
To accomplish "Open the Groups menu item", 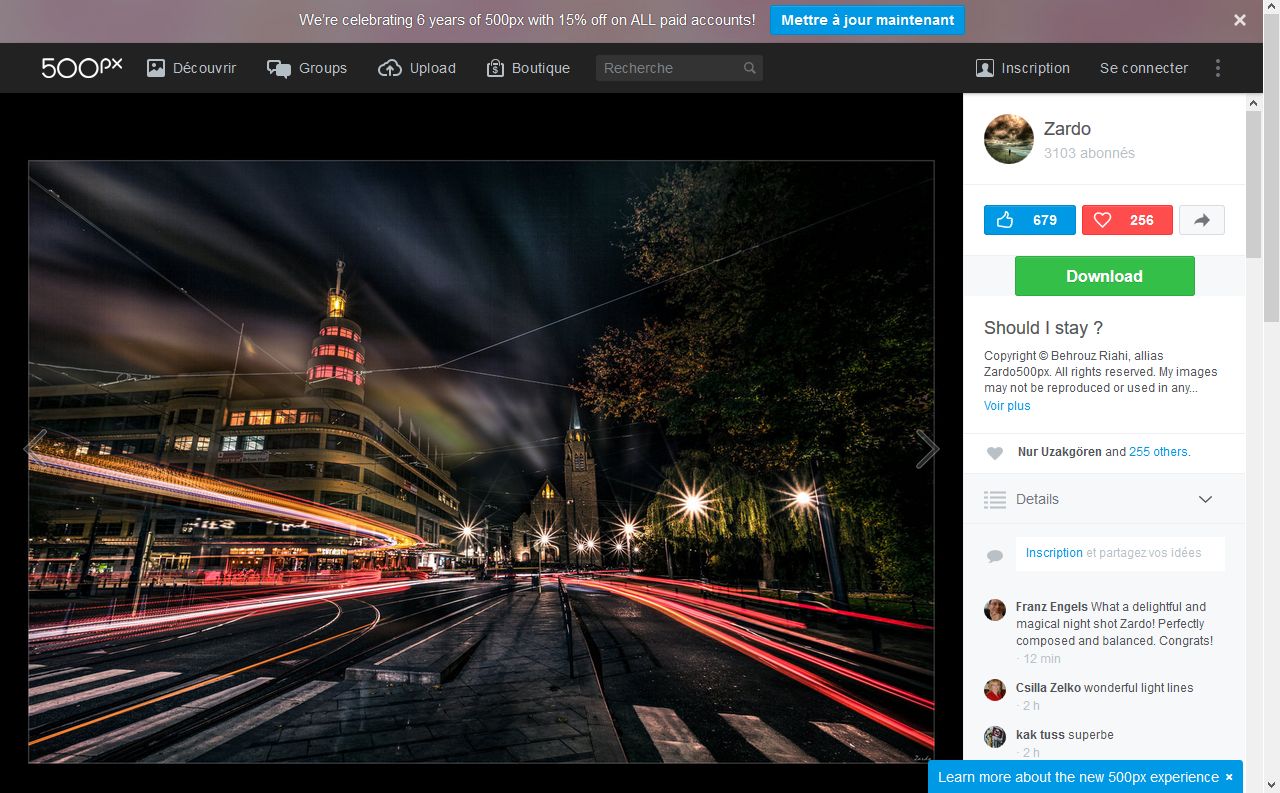I will click(307, 68).
